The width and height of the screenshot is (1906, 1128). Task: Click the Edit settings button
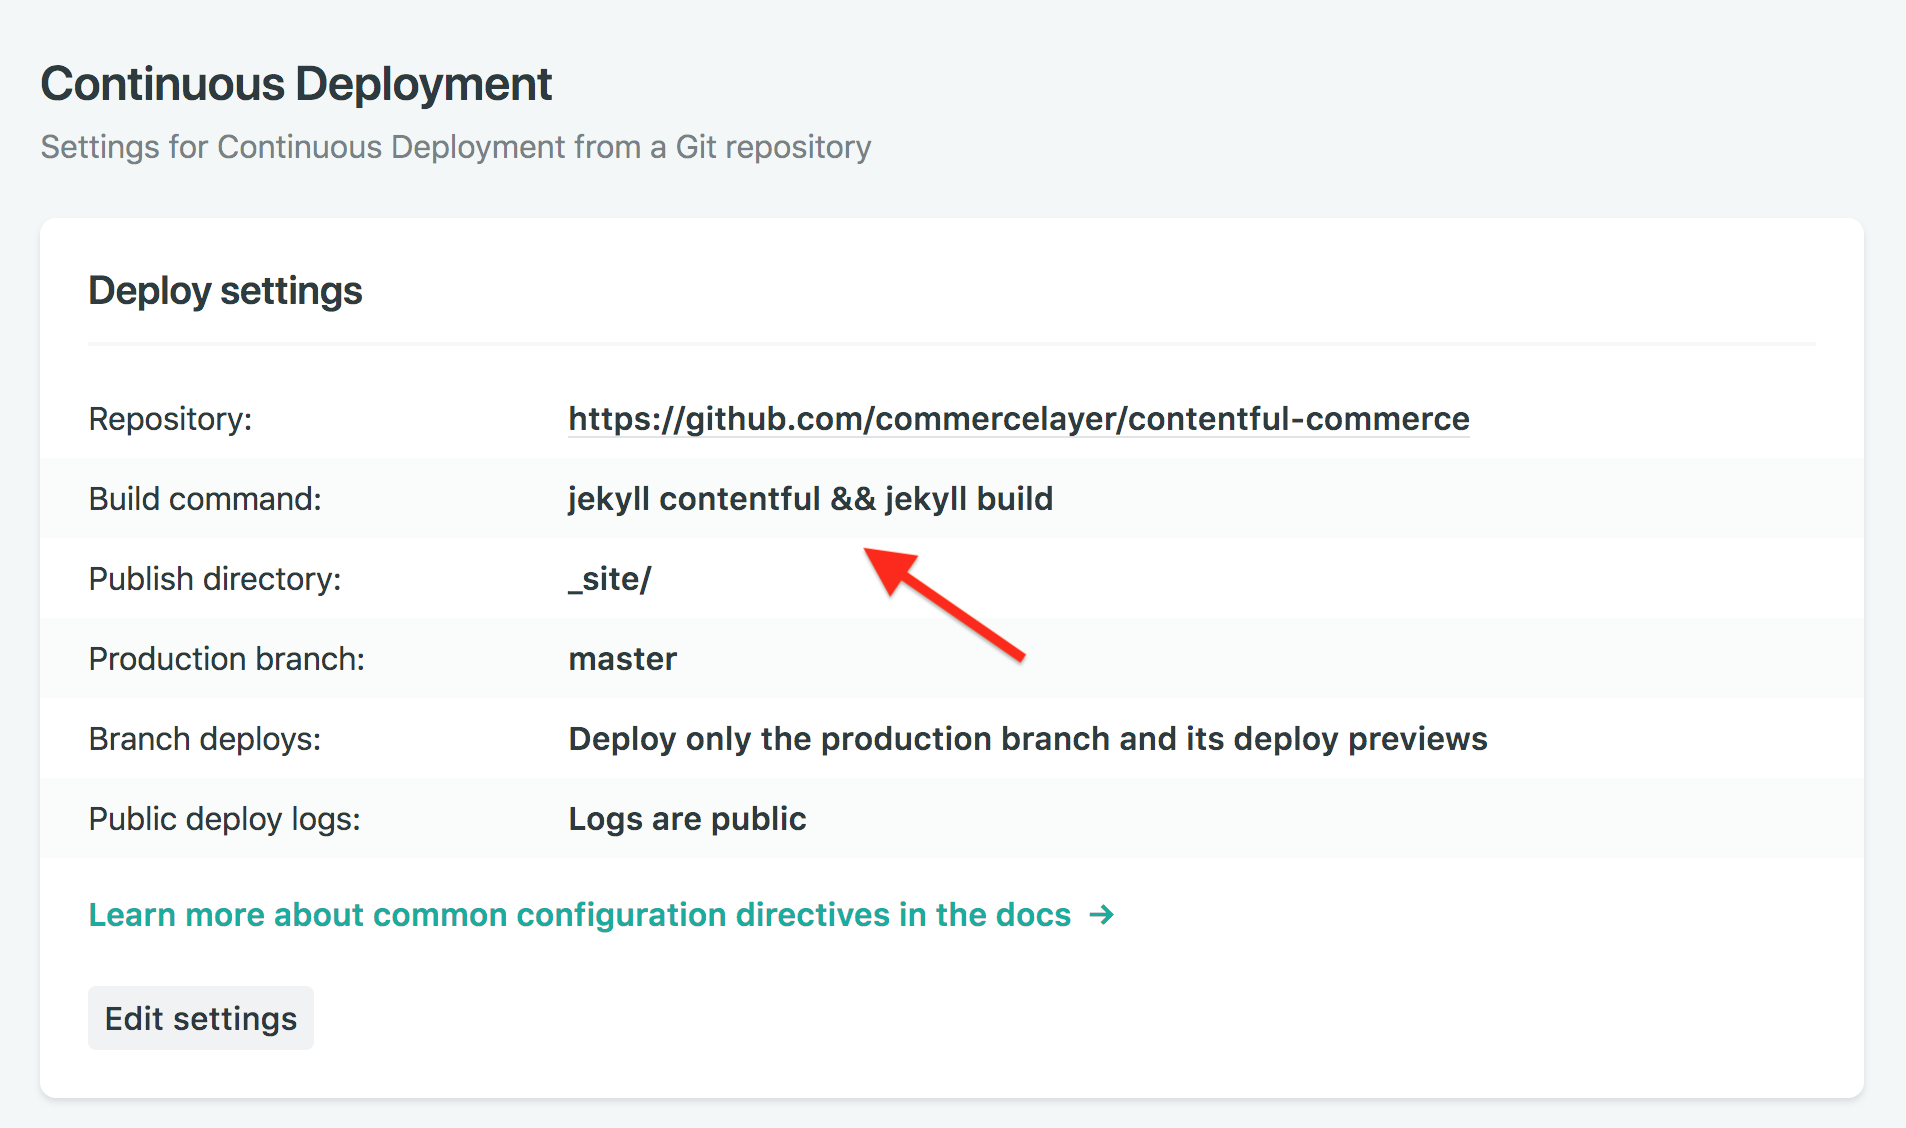click(200, 1017)
